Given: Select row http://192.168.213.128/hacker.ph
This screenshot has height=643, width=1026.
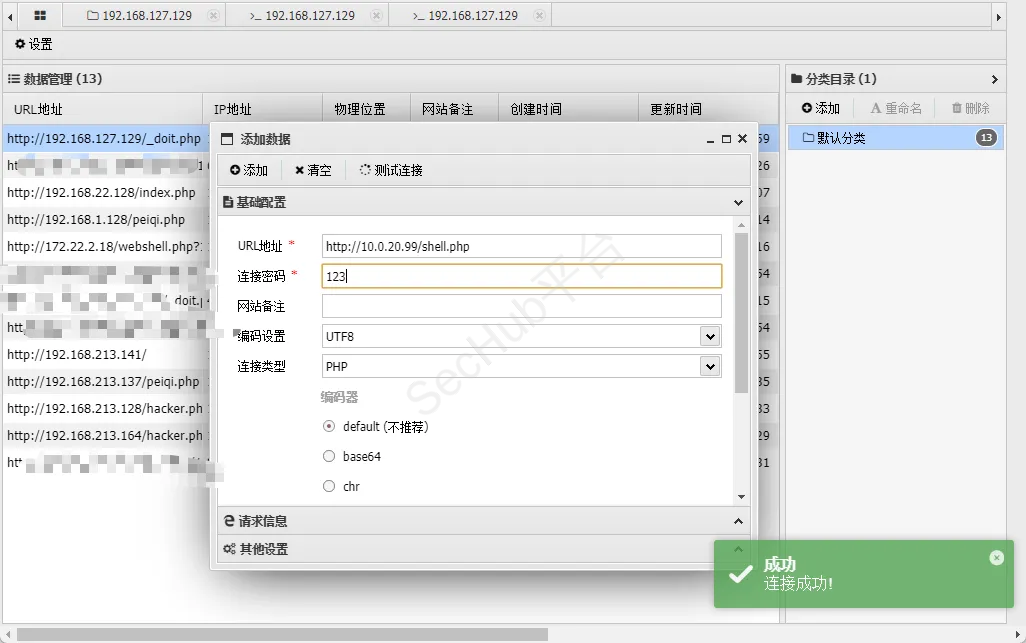Looking at the screenshot, I should [105, 409].
